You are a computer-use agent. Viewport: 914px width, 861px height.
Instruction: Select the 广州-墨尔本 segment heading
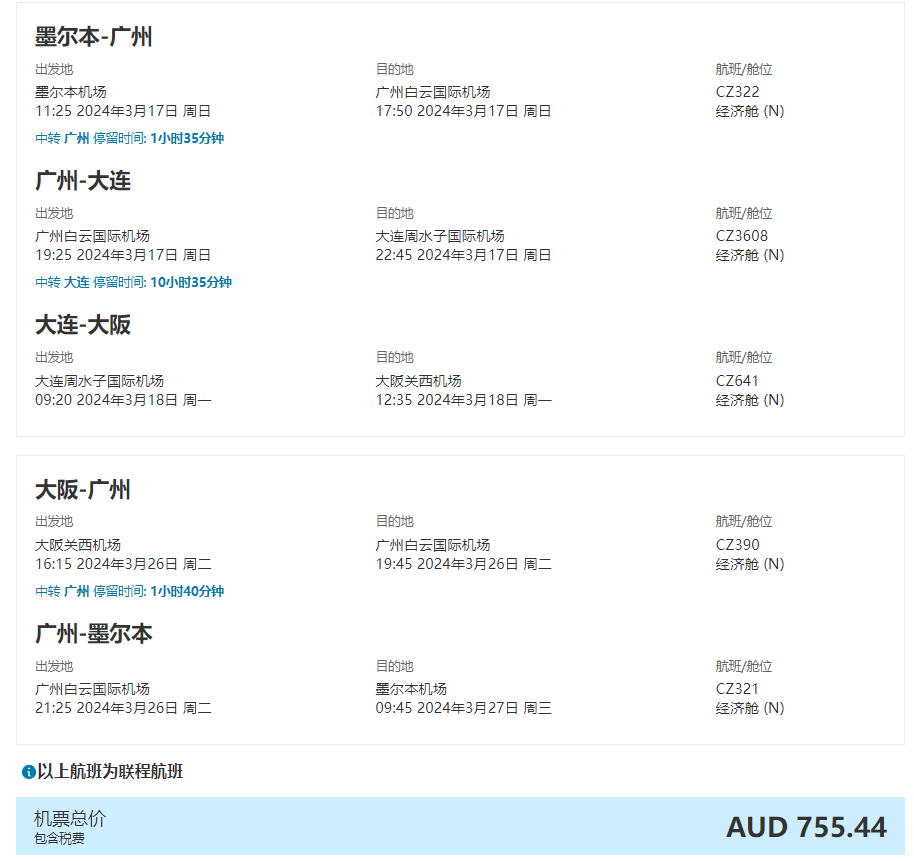(x=93, y=633)
